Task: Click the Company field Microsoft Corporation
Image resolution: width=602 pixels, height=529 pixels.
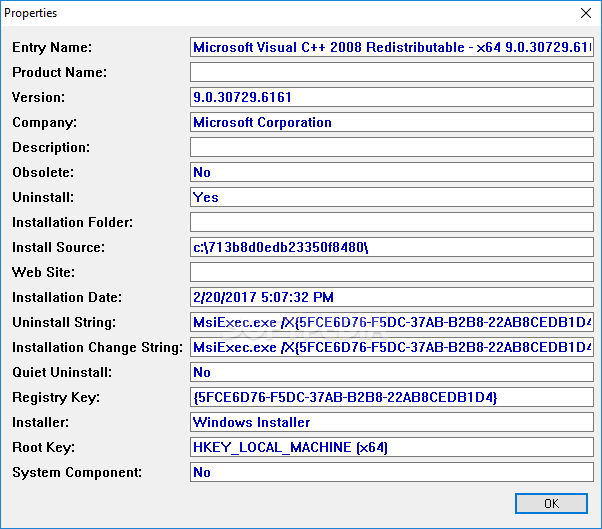Action: [x=392, y=122]
